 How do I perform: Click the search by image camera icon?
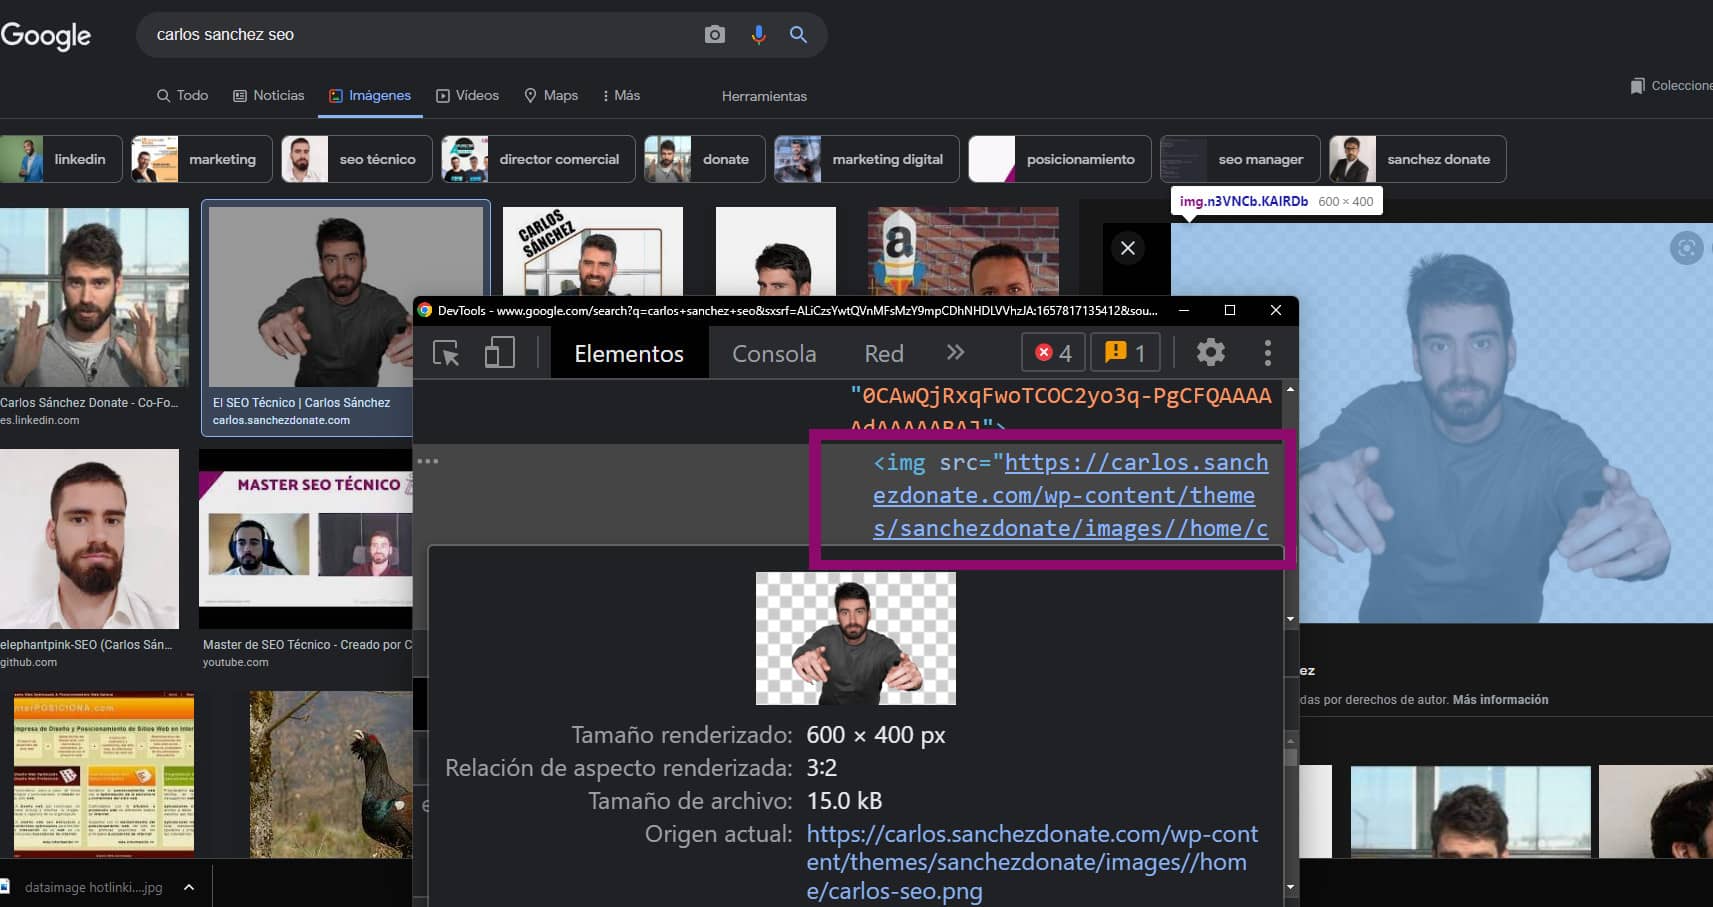coord(714,33)
